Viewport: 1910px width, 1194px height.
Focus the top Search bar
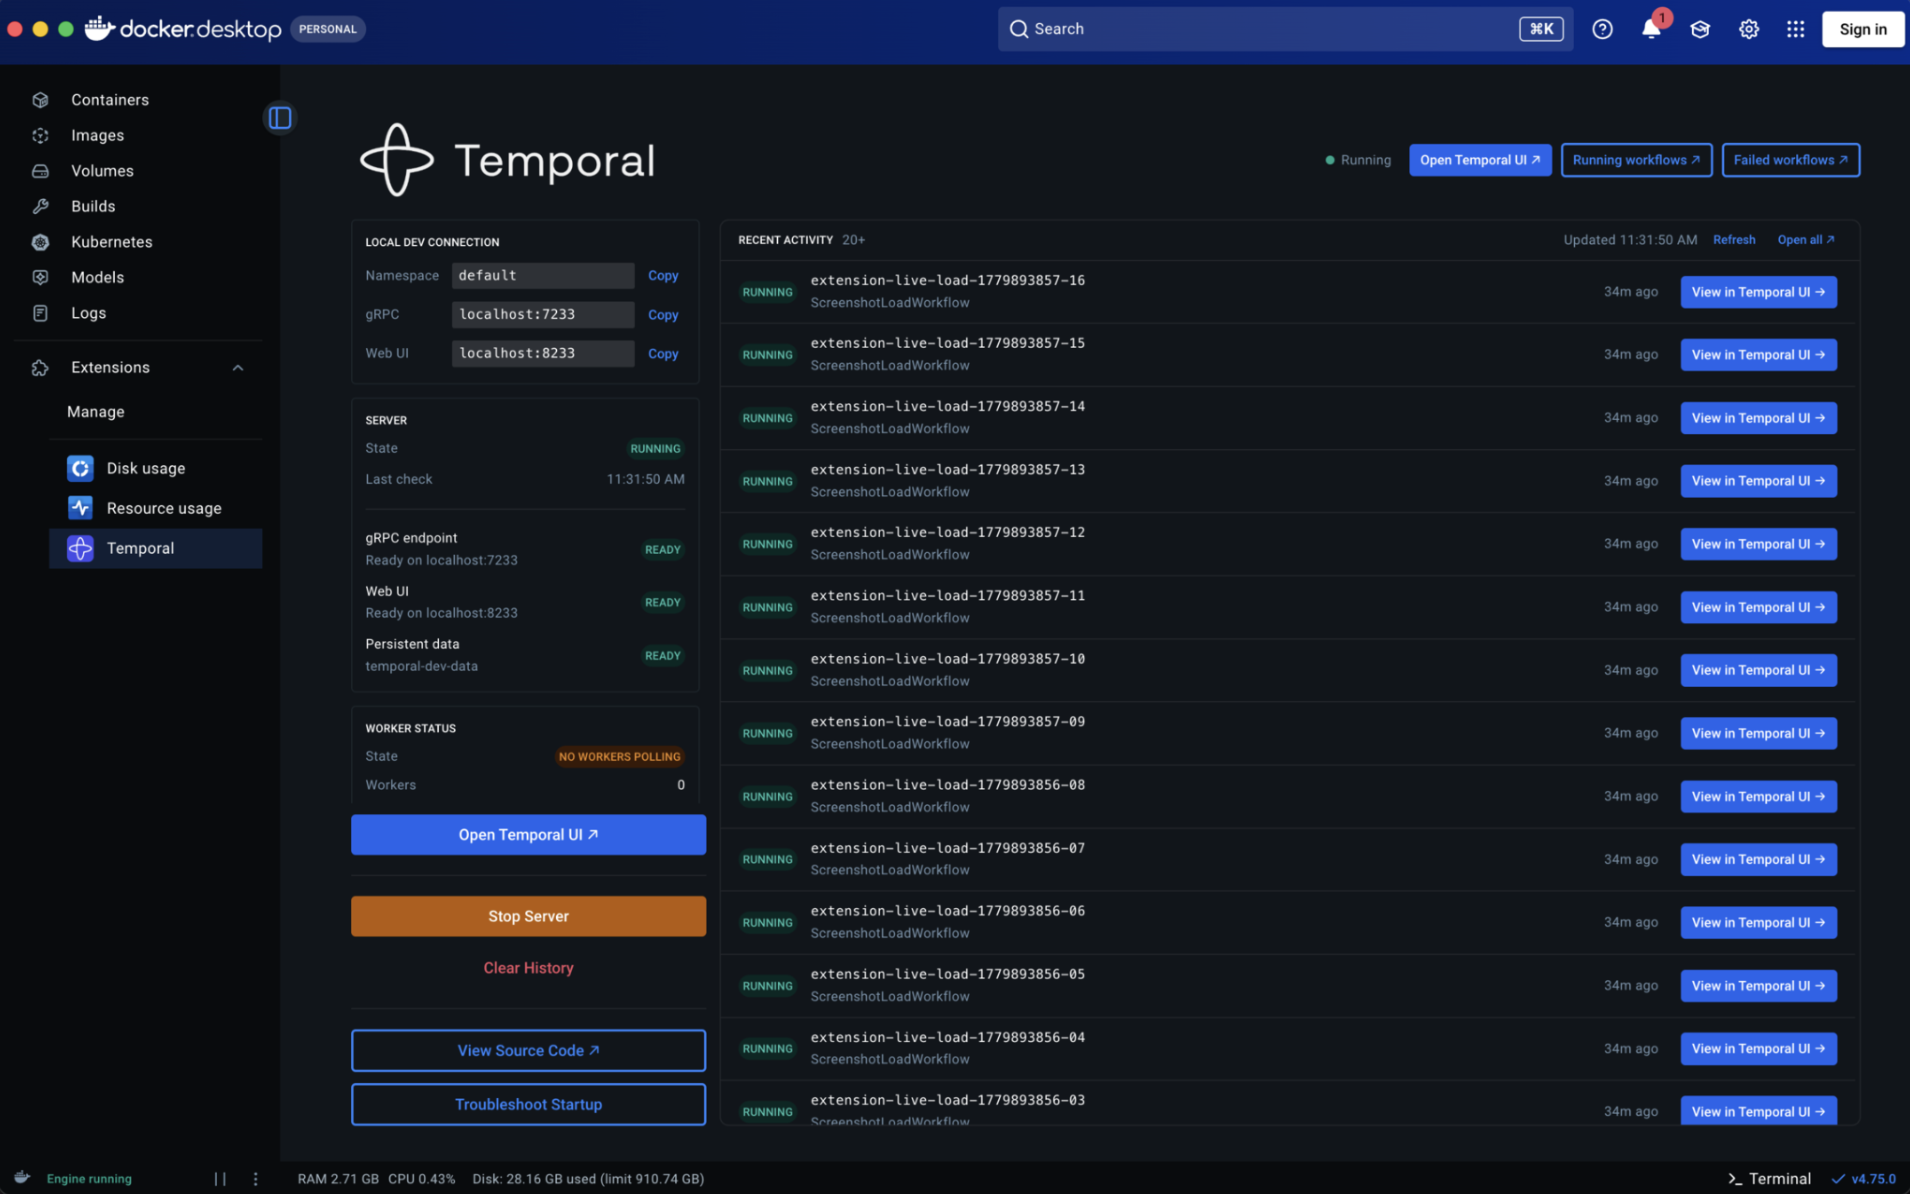(x=1284, y=29)
